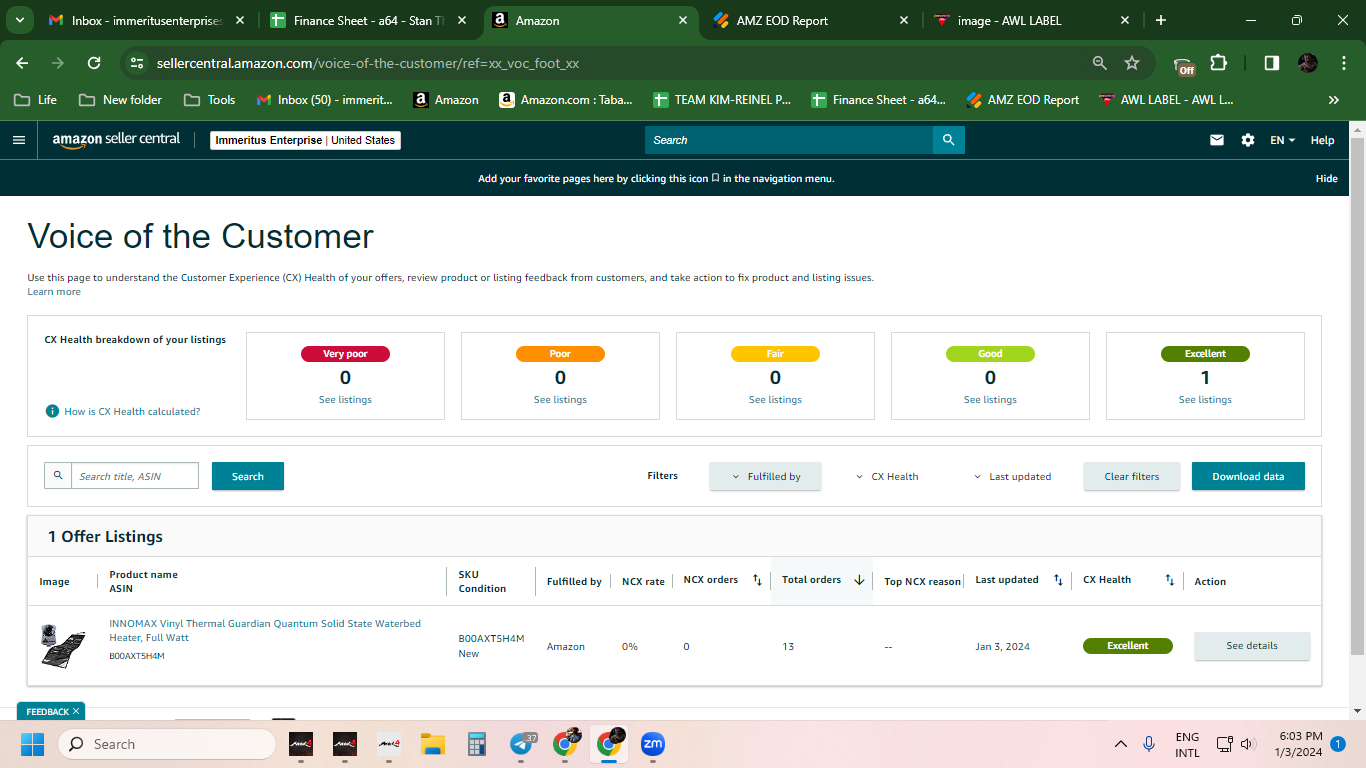Viewport: 1366px width, 768px height.
Task: Open the Immeritus Enterprise account switcher
Action: point(306,140)
